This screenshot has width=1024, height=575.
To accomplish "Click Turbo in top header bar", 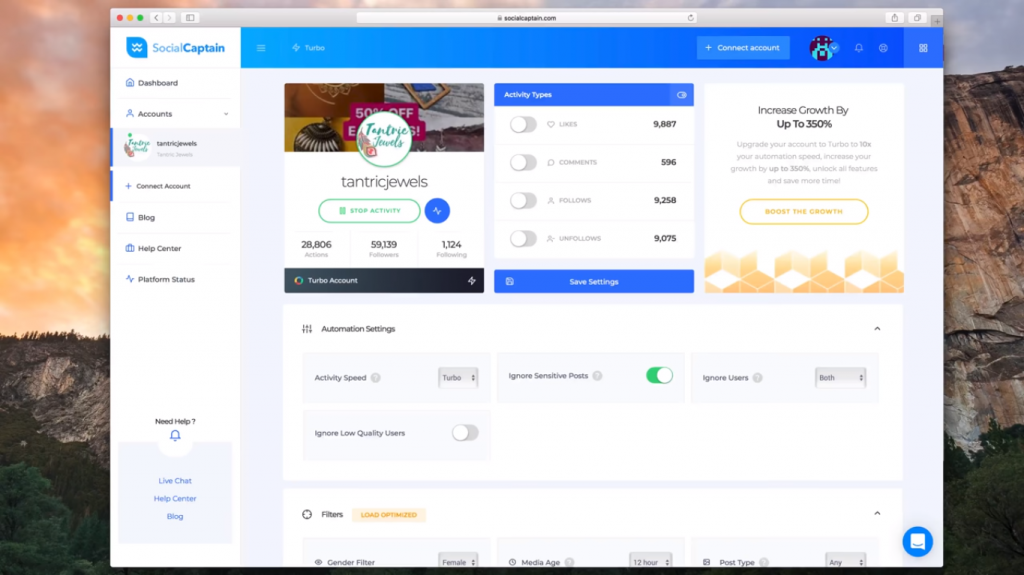I will coord(308,48).
